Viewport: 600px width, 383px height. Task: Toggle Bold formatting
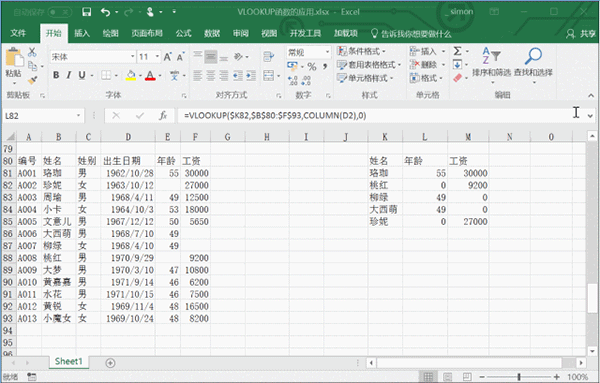pos(56,75)
